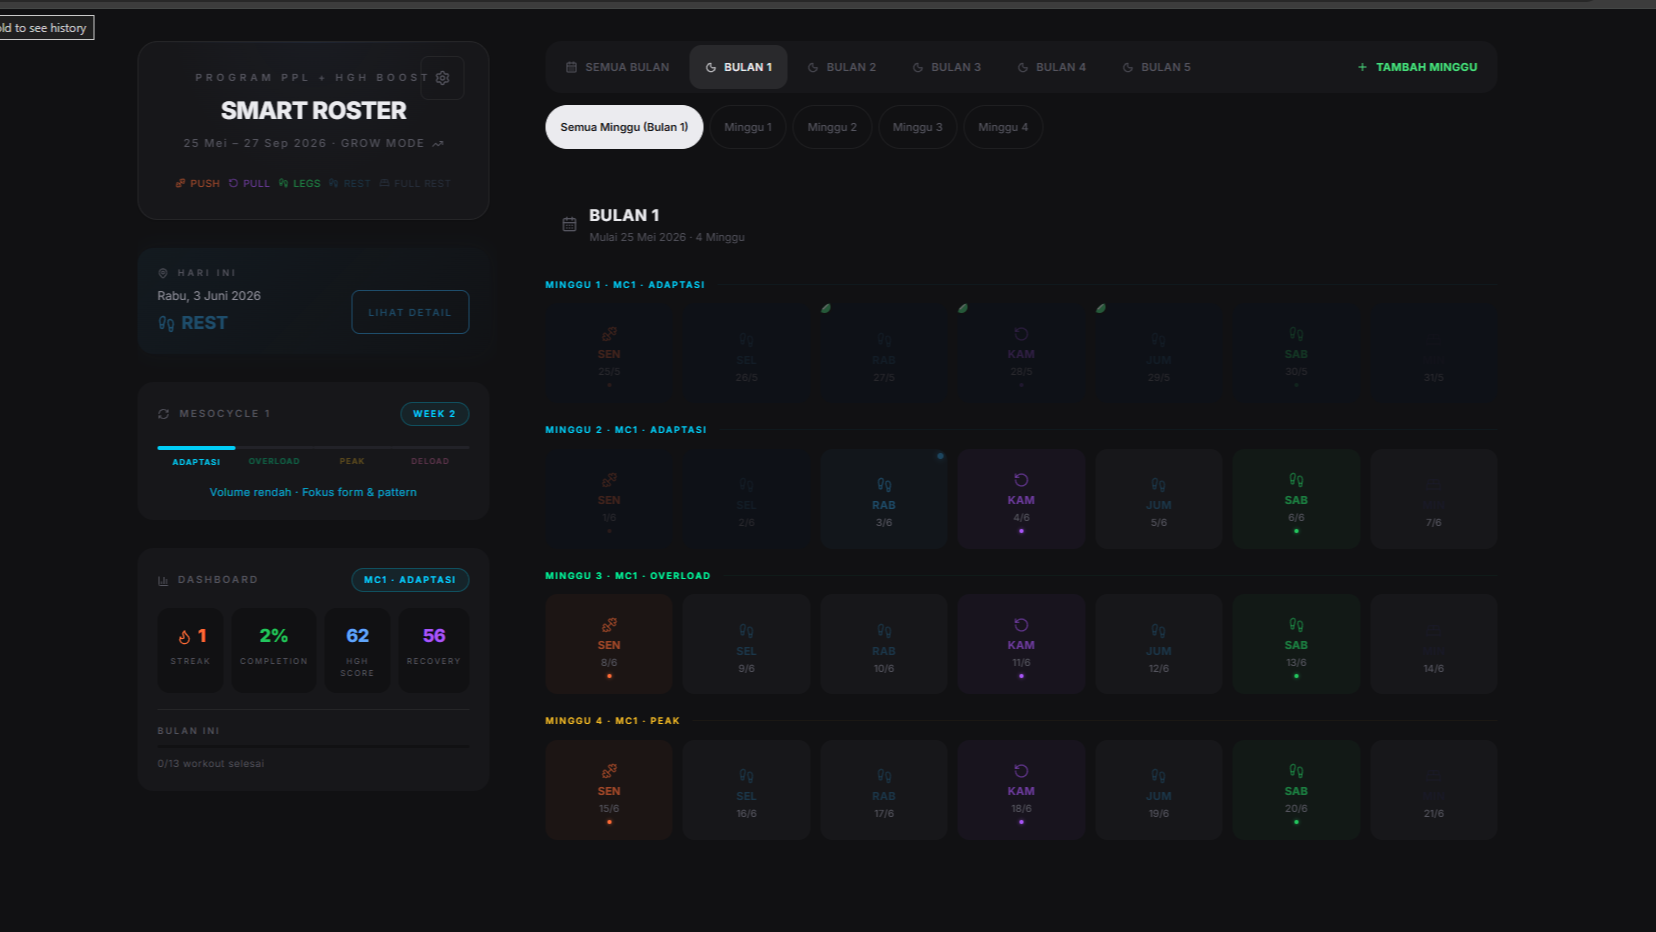Image resolution: width=1656 pixels, height=932 pixels.
Task: Click the "Rabu, 3 Juni 2026" date
Action: (x=209, y=296)
